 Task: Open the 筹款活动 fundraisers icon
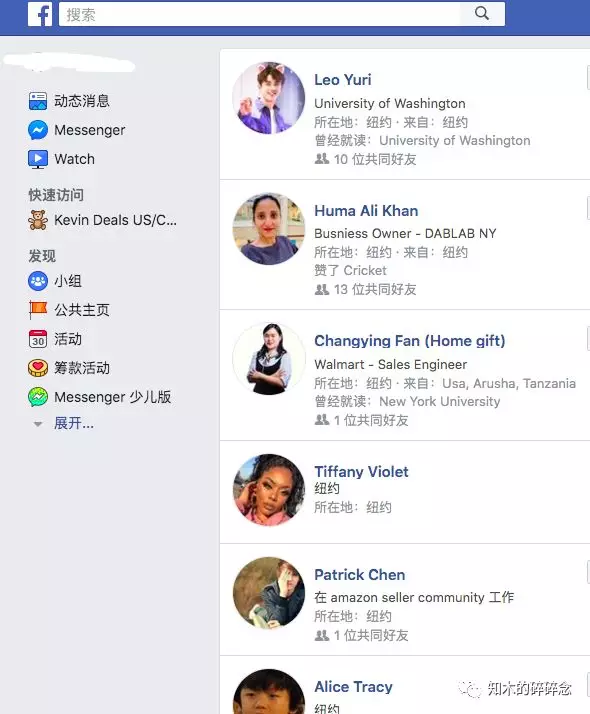pos(38,368)
